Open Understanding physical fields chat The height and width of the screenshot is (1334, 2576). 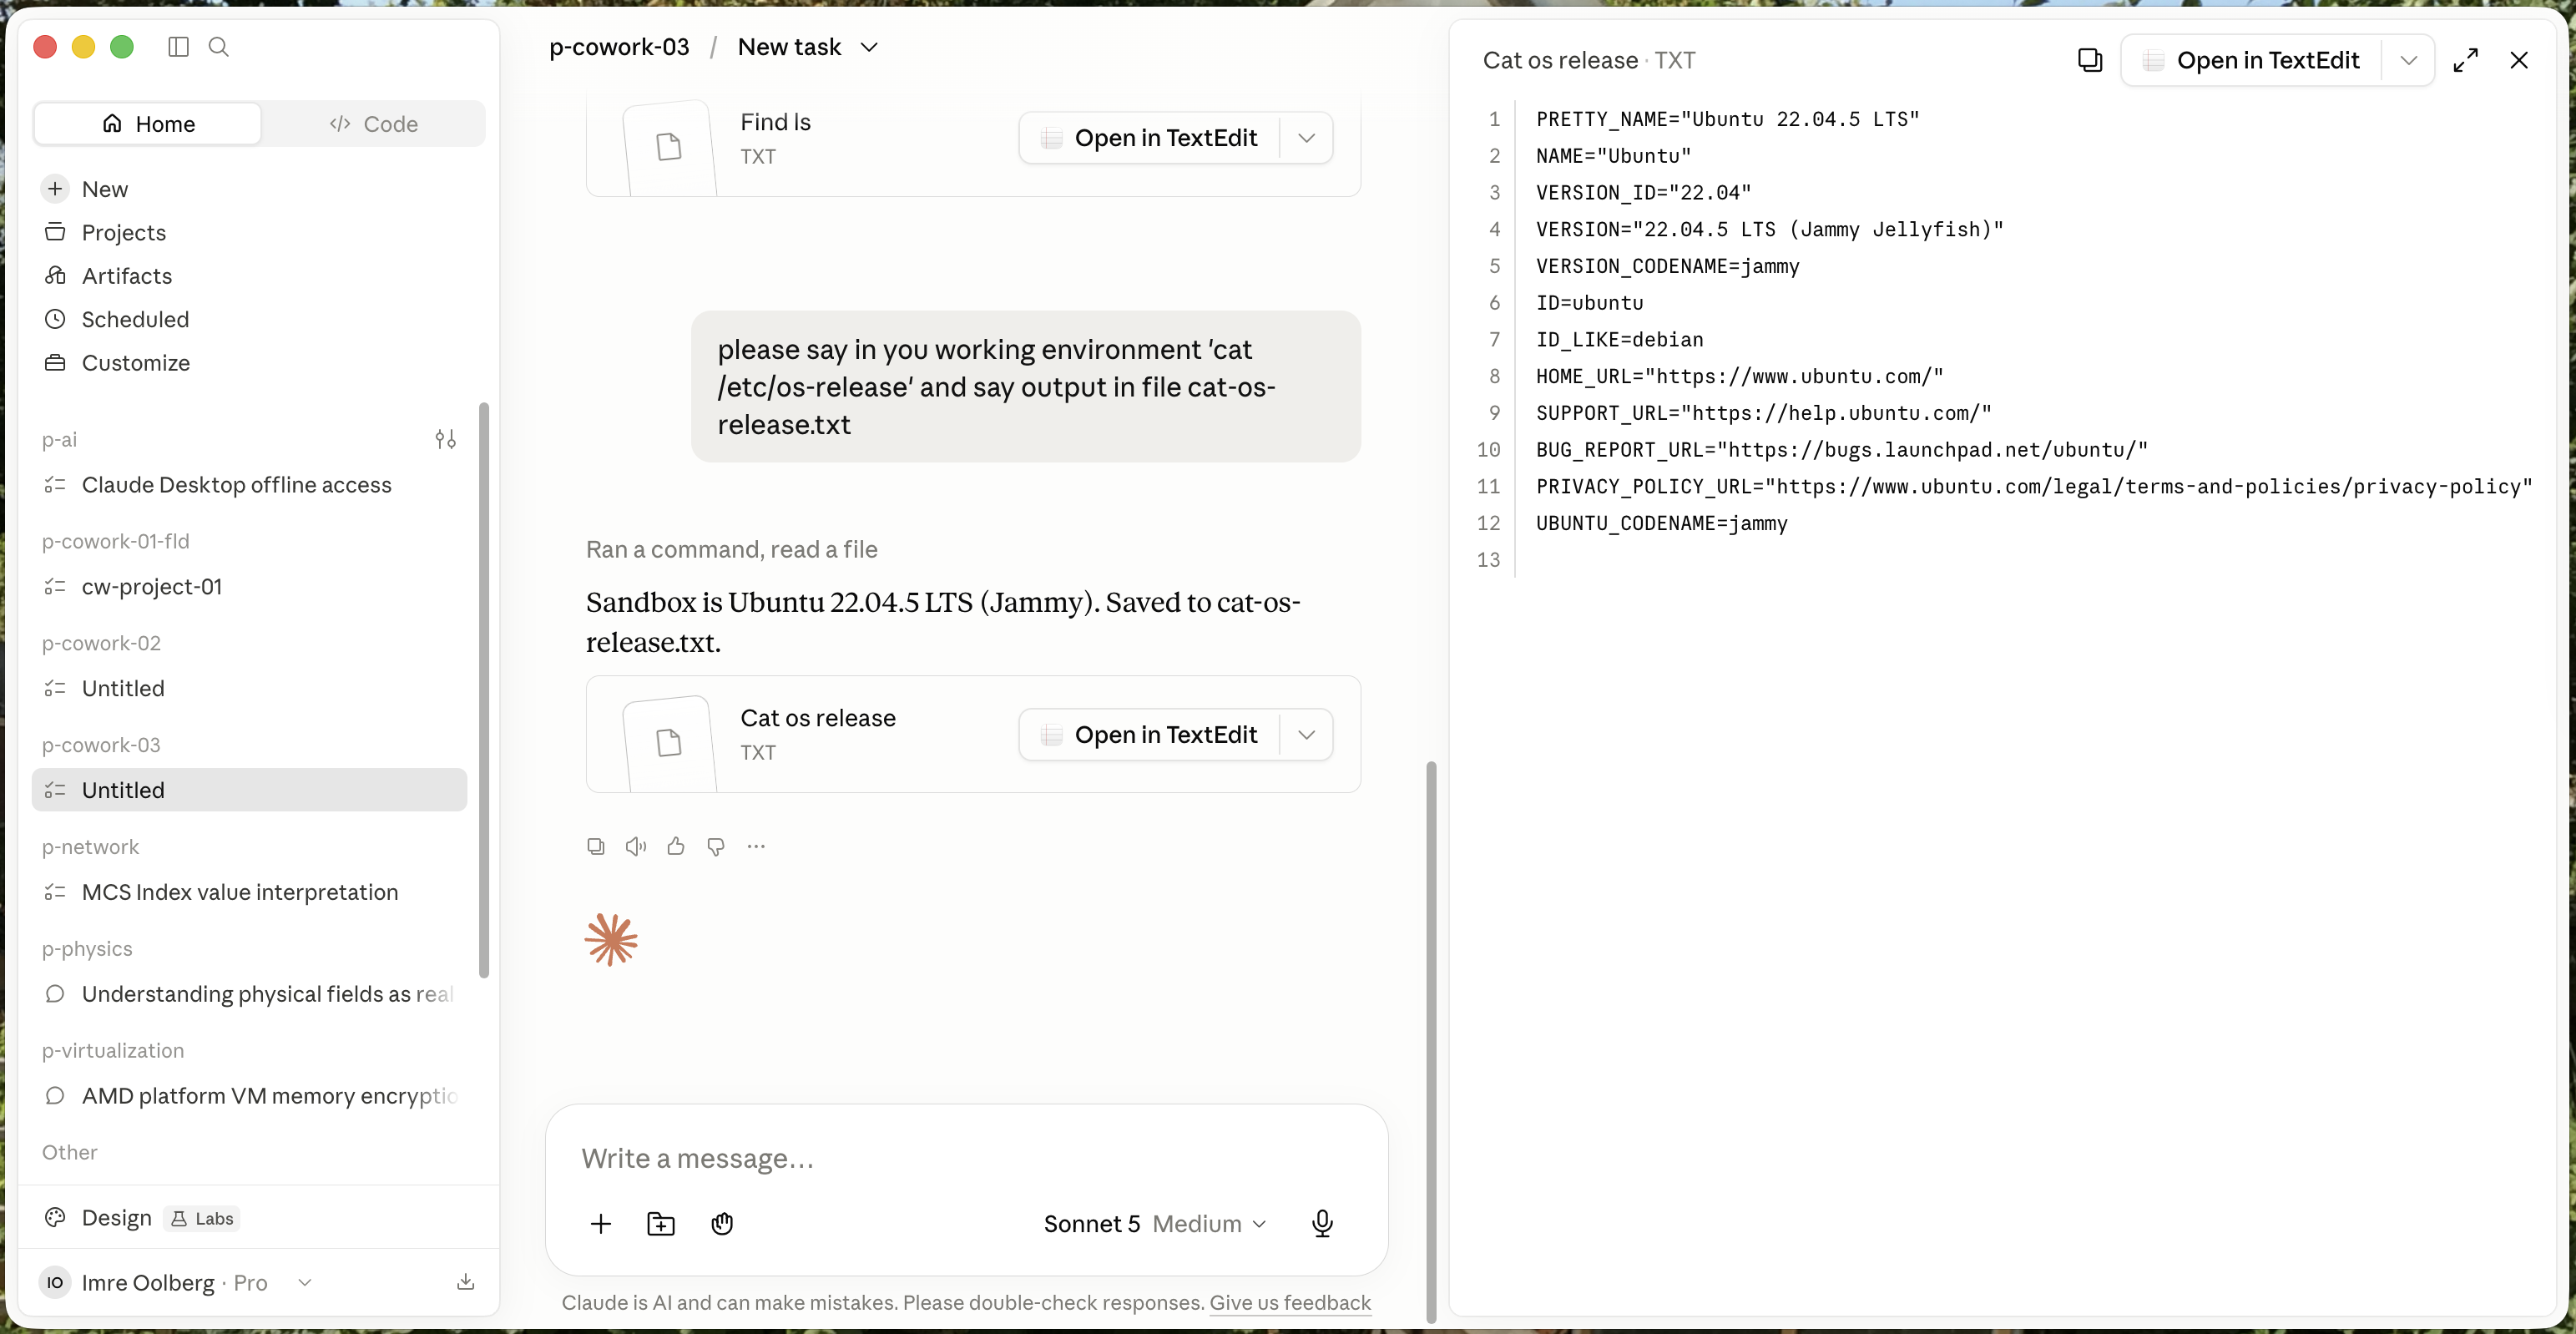tap(250, 994)
